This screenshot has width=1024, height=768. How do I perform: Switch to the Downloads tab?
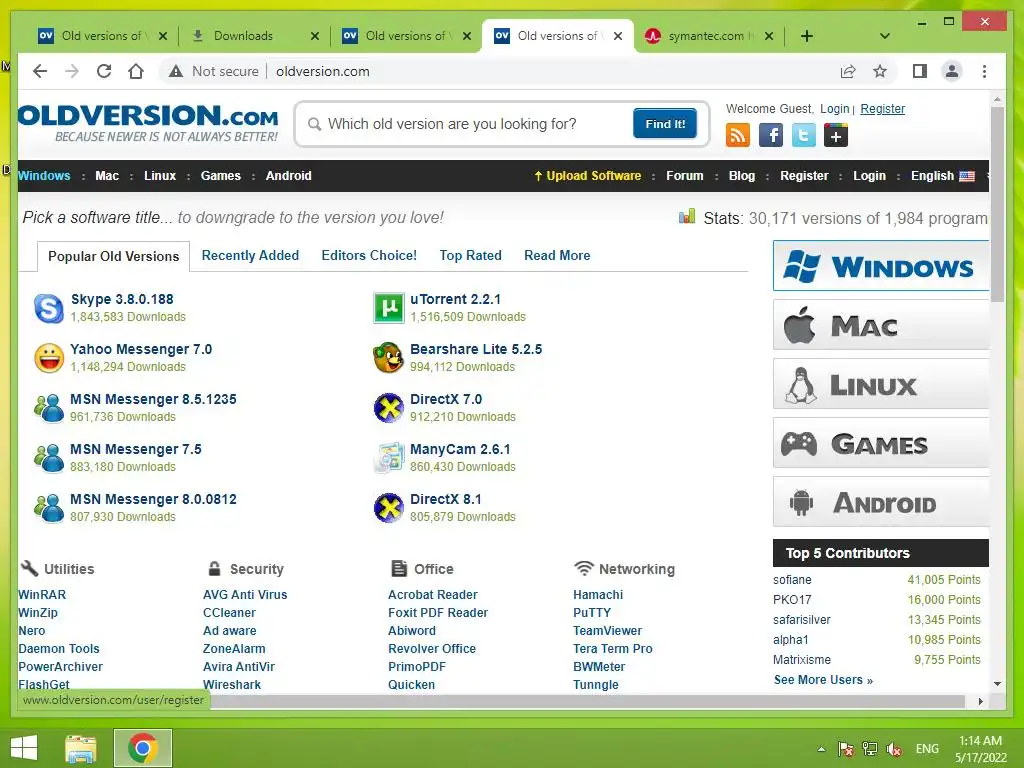pyautogui.click(x=254, y=36)
